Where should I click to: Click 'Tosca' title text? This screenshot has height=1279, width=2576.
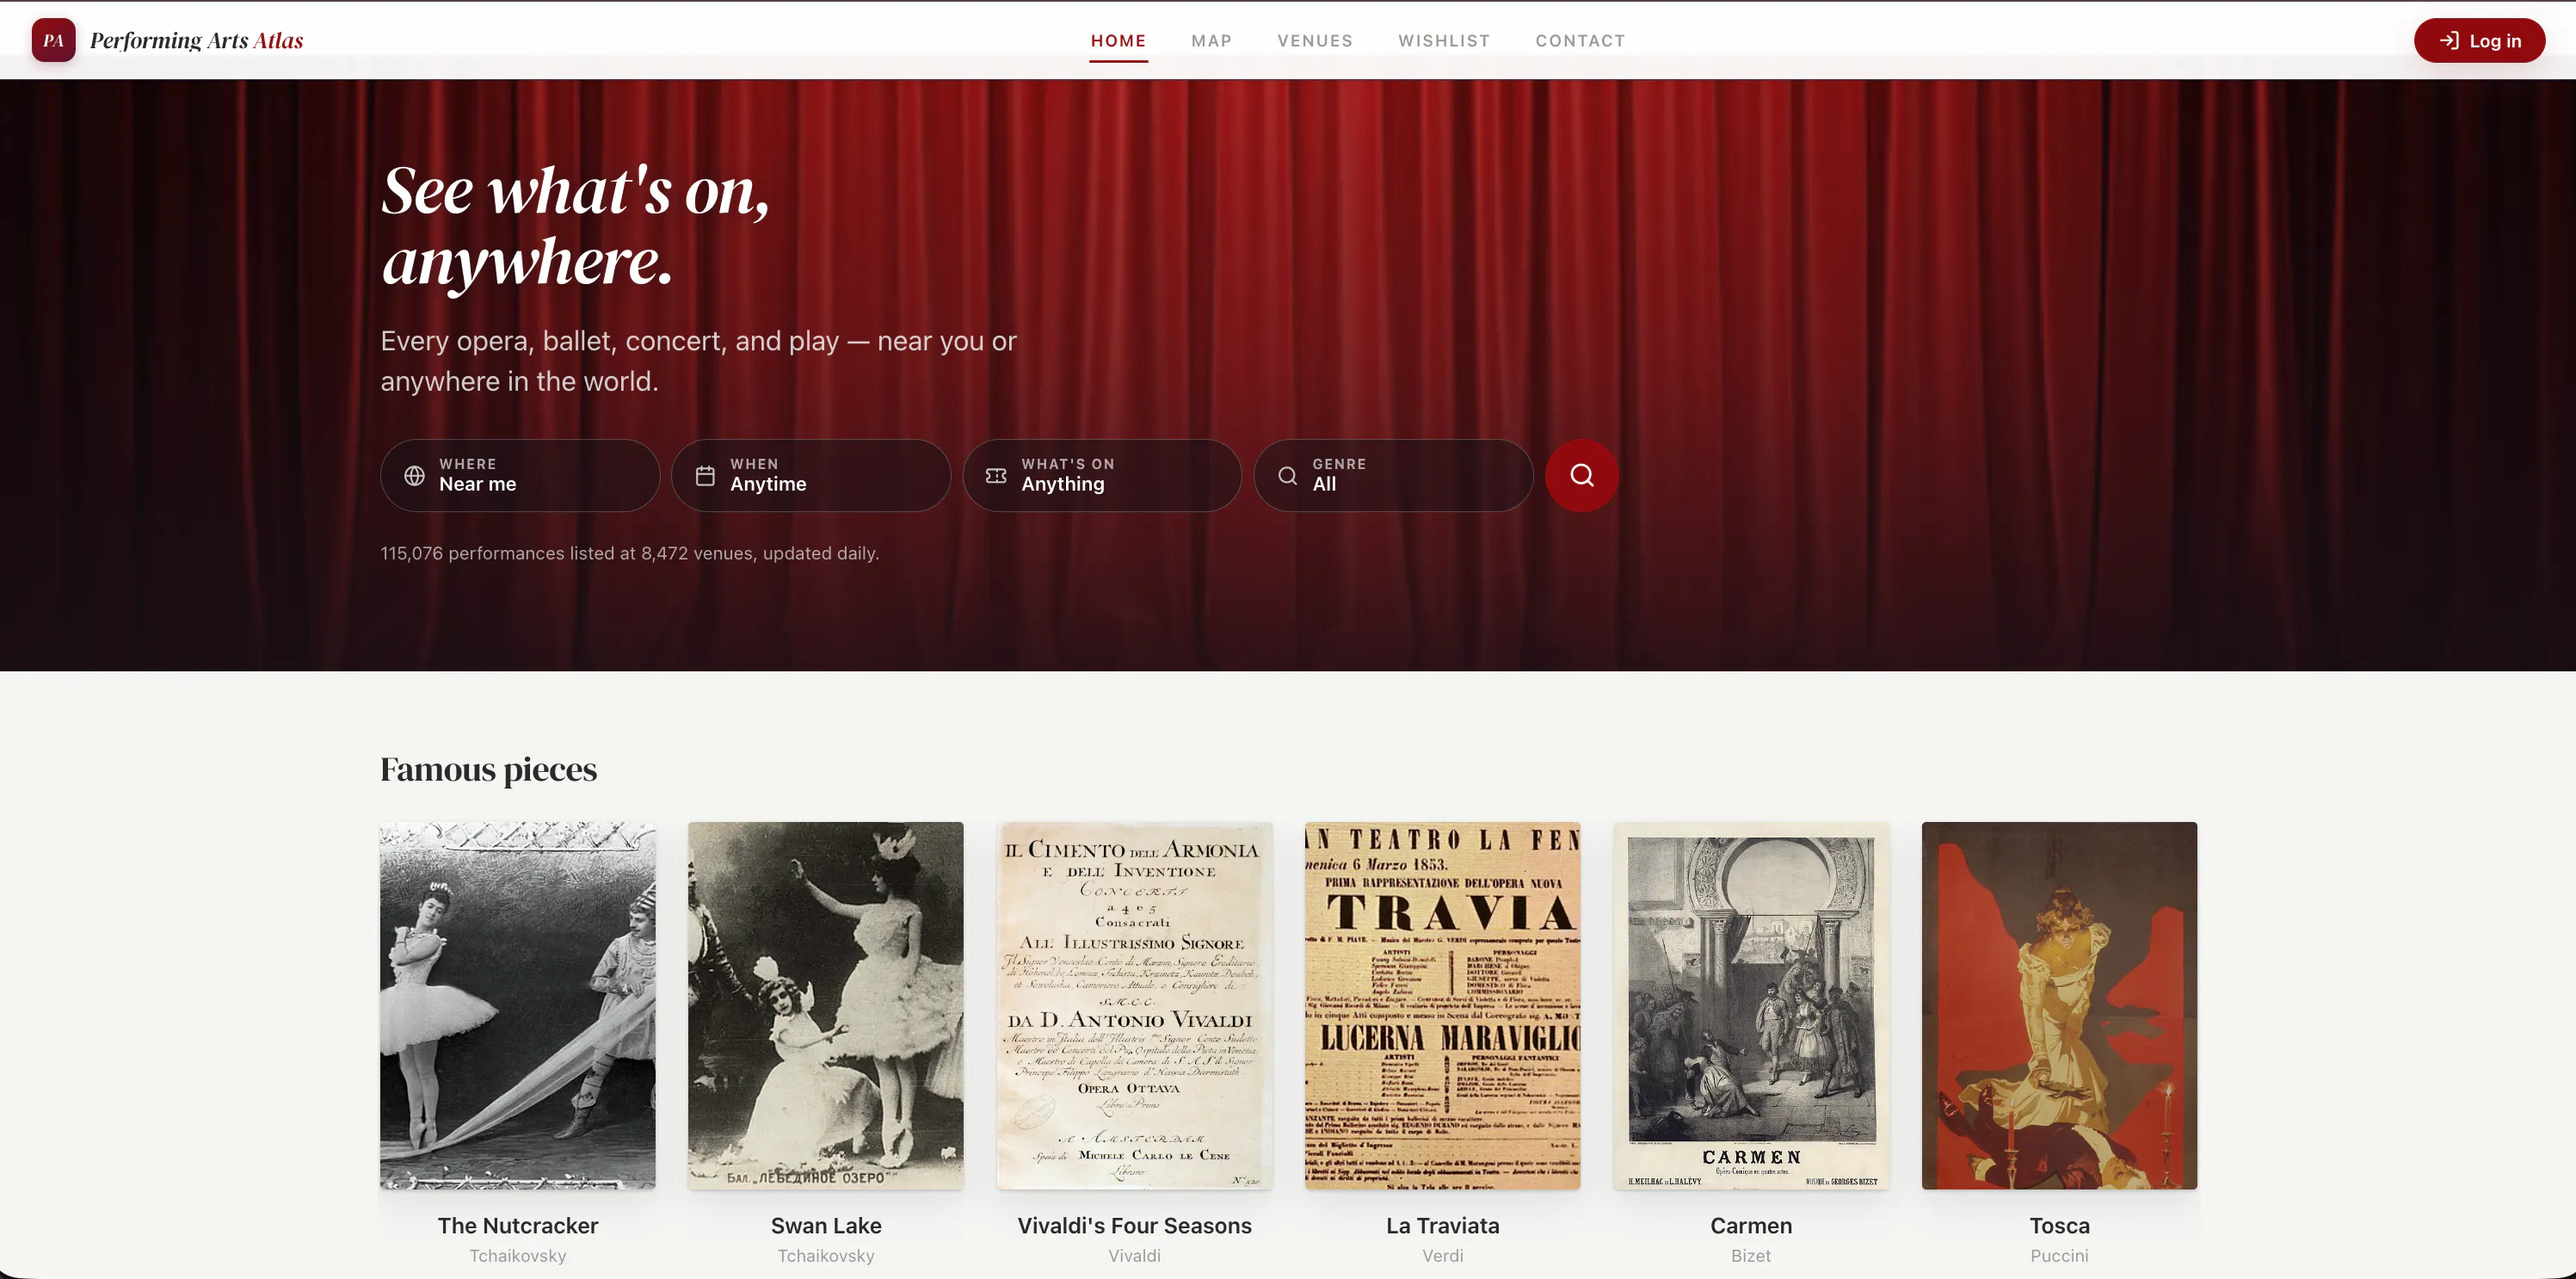click(2059, 1225)
